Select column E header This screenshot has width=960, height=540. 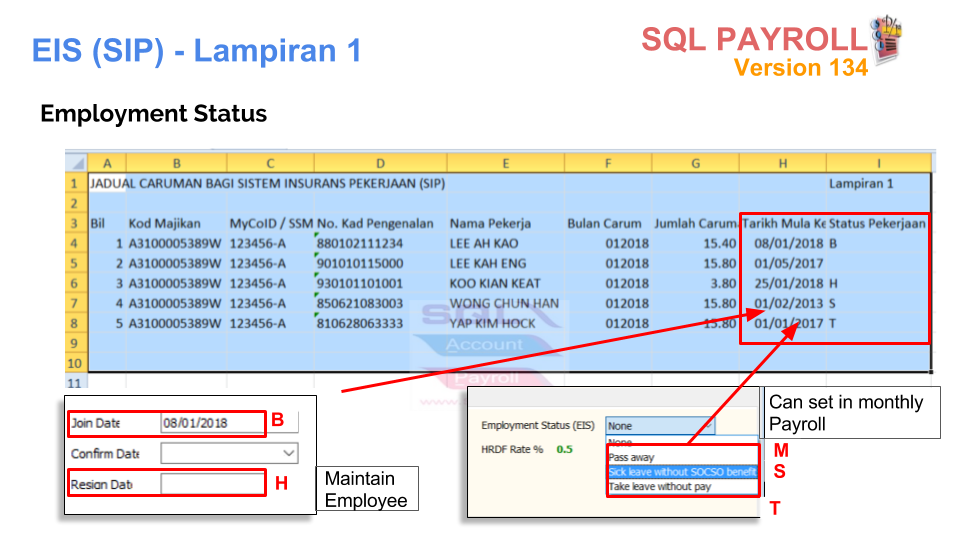coord(506,163)
